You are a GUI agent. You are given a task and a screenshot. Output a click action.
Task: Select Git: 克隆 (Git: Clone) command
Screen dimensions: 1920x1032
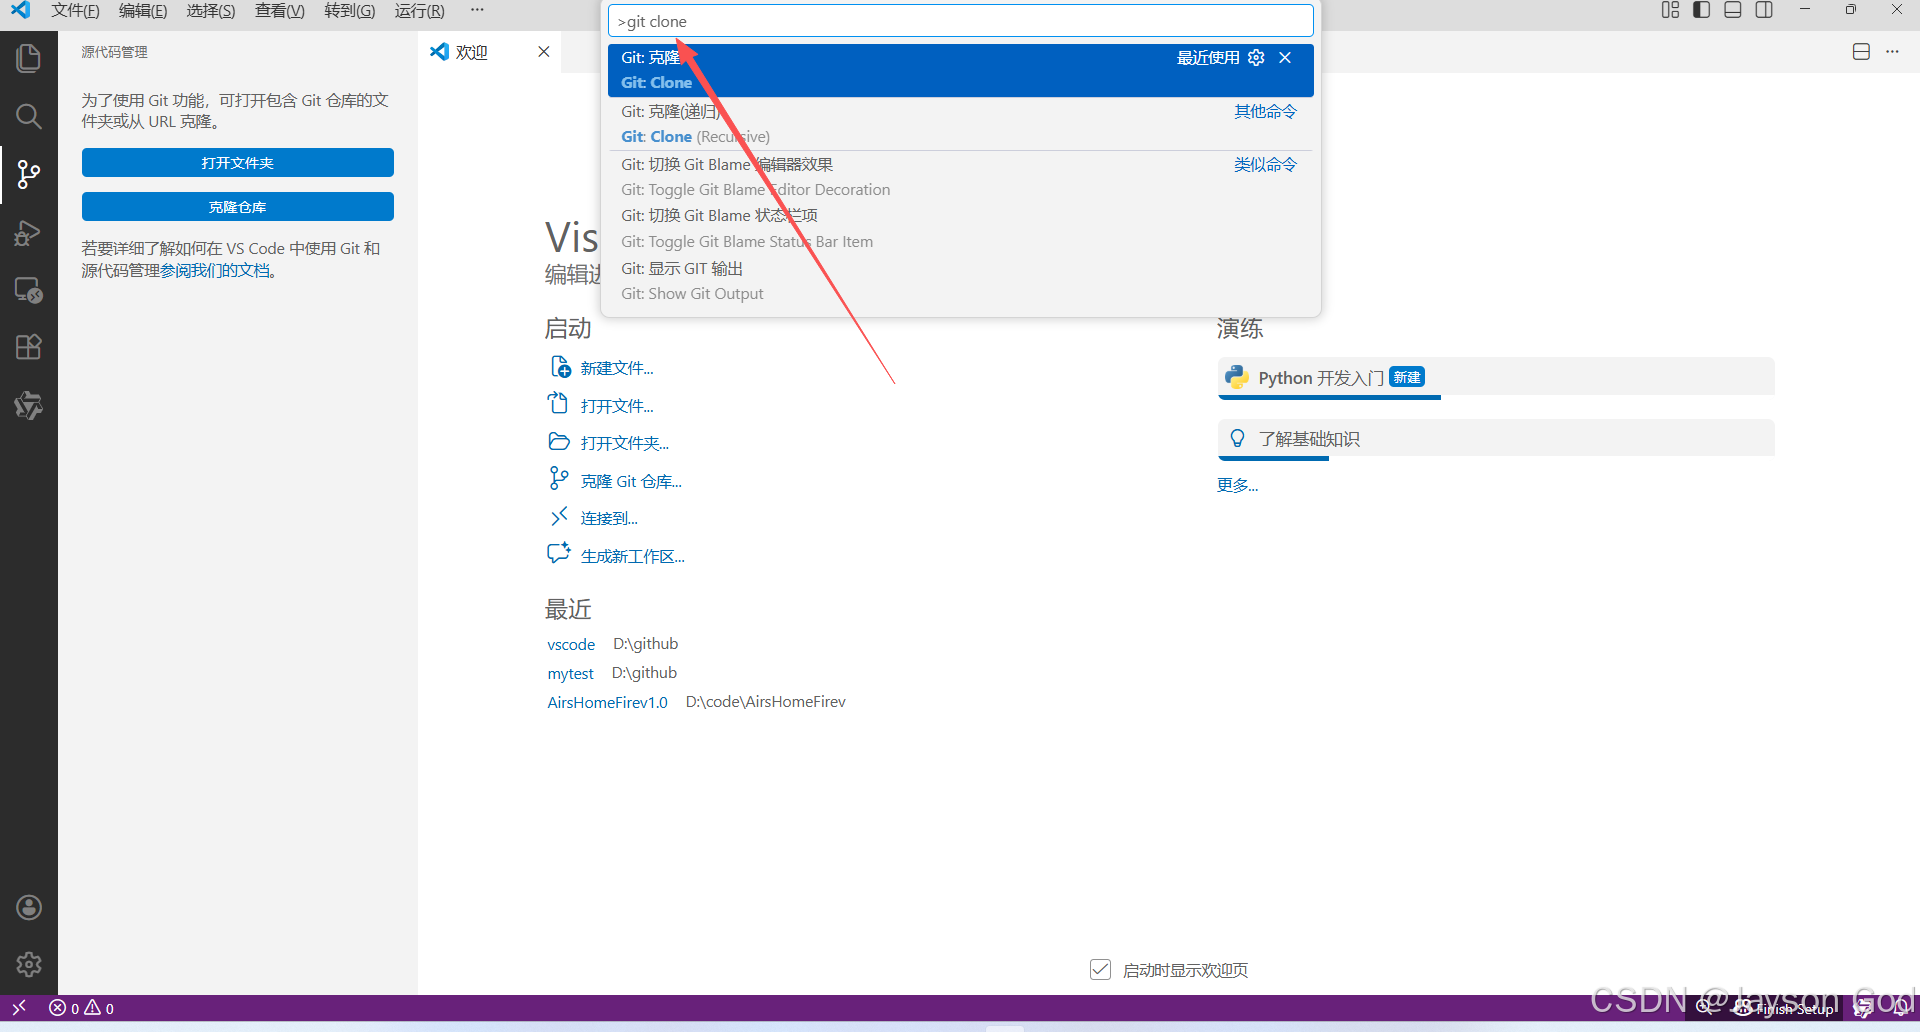tap(961, 70)
